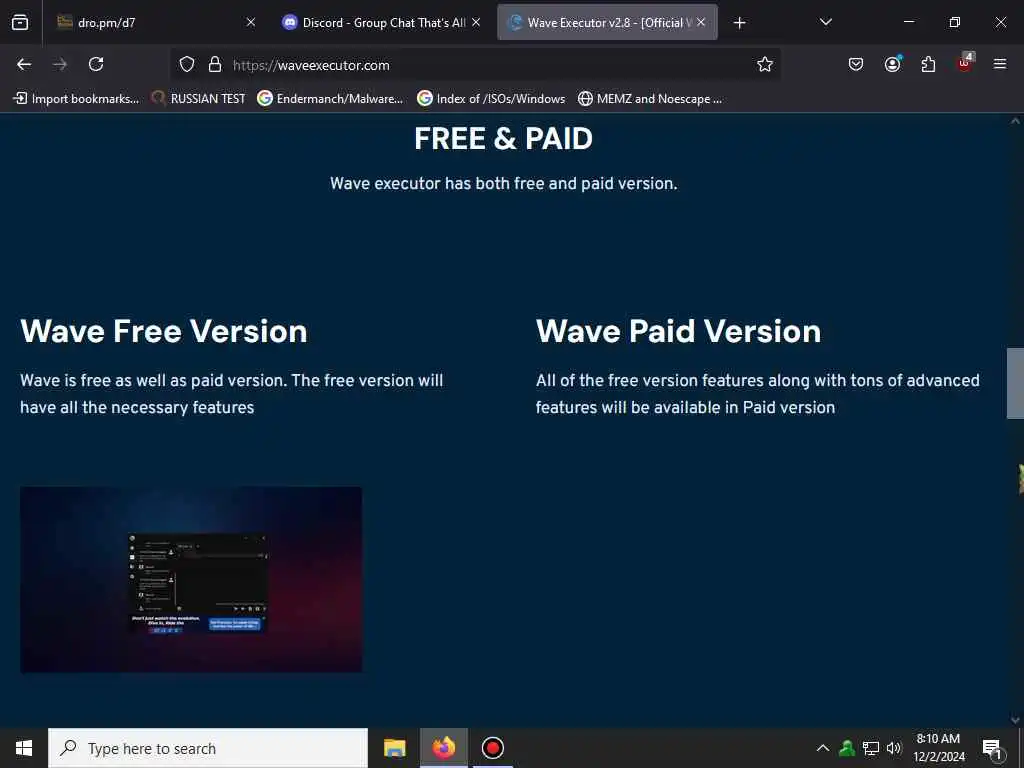Click the Firefox taskbar icon
The height and width of the screenshot is (768, 1024).
(443, 748)
